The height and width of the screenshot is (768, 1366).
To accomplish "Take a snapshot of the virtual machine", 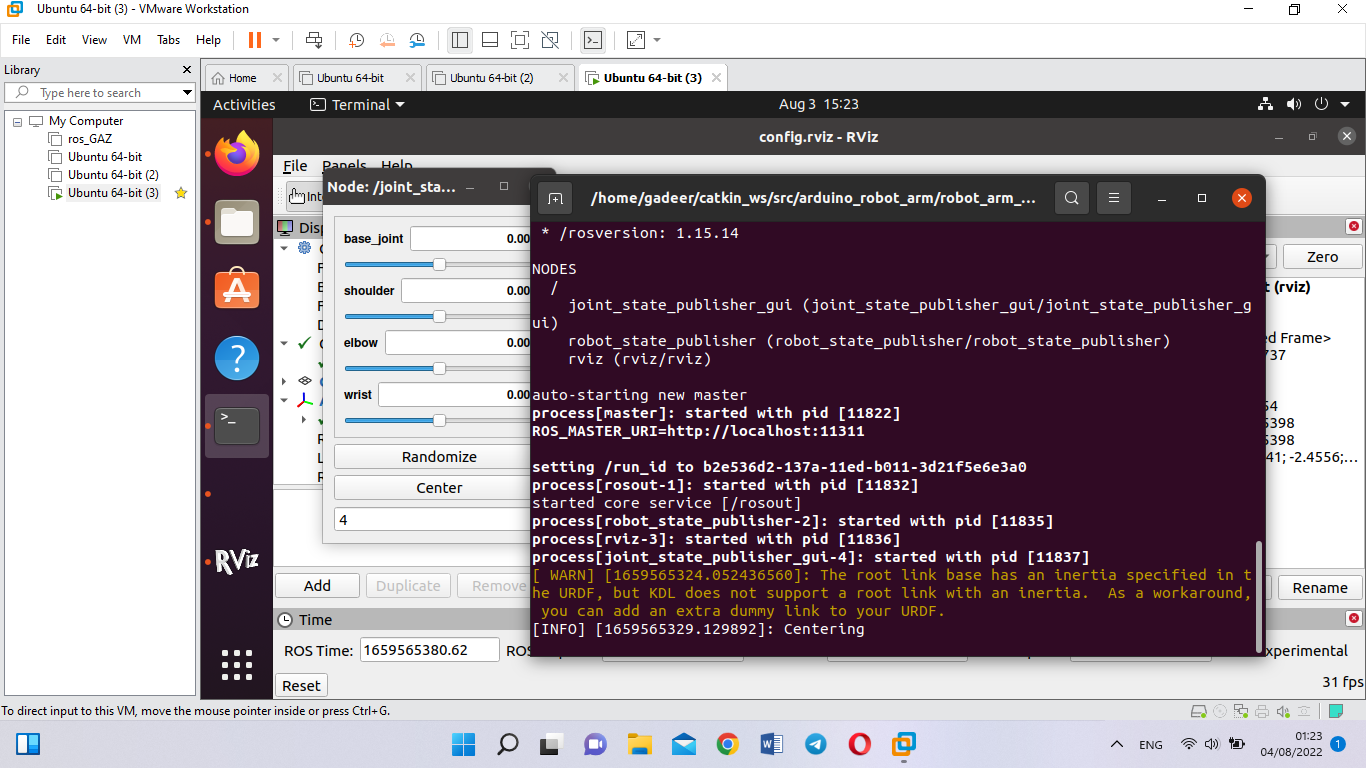I will pos(357,40).
